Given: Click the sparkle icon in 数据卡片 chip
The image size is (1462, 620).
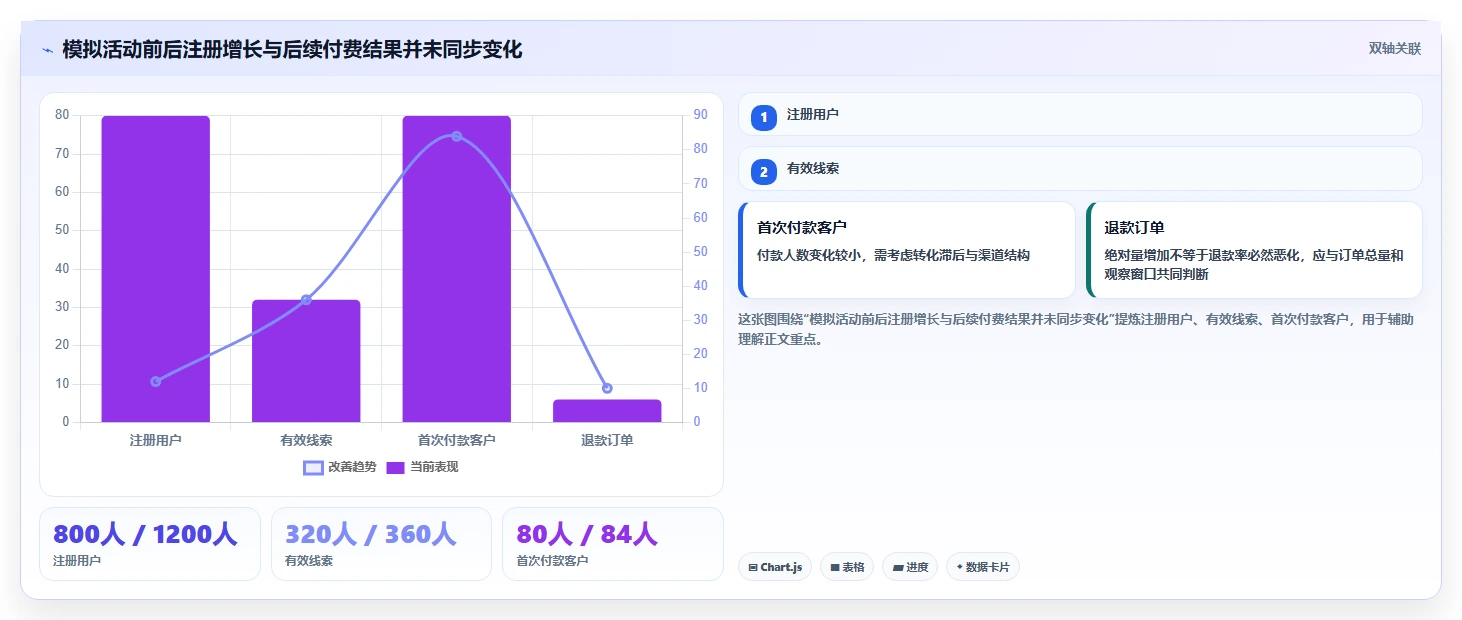Looking at the screenshot, I should [960, 567].
